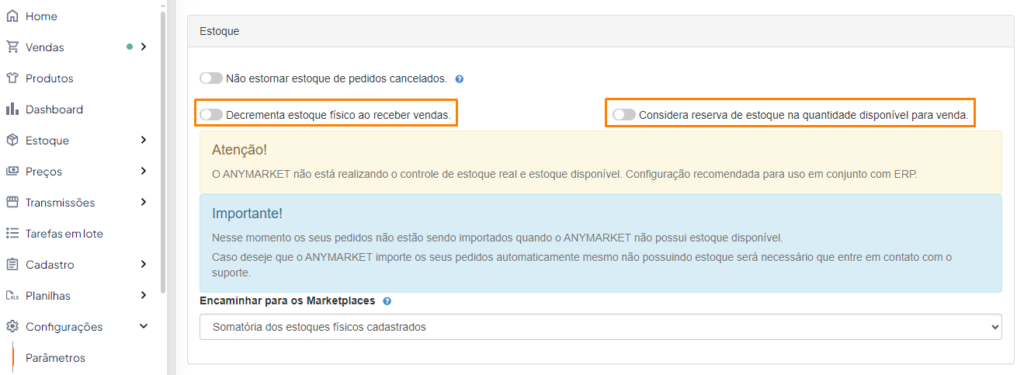Expand the Preços submenu chevron
Screen dimensions: 1024x375
click(x=144, y=171)
